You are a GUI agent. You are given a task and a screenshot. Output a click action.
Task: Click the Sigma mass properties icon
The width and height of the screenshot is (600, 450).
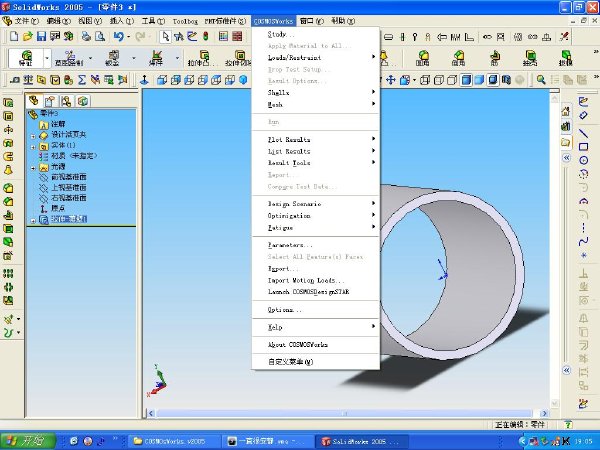click(82, 80)
